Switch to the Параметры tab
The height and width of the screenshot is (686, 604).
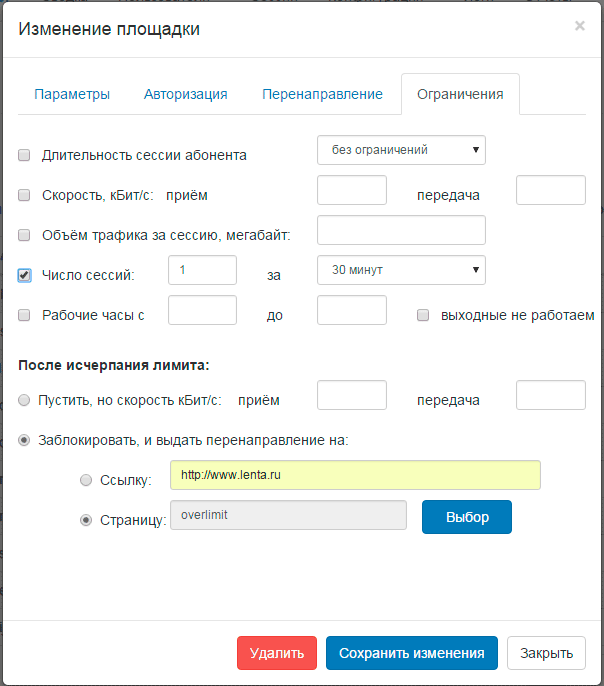[72, 94]
